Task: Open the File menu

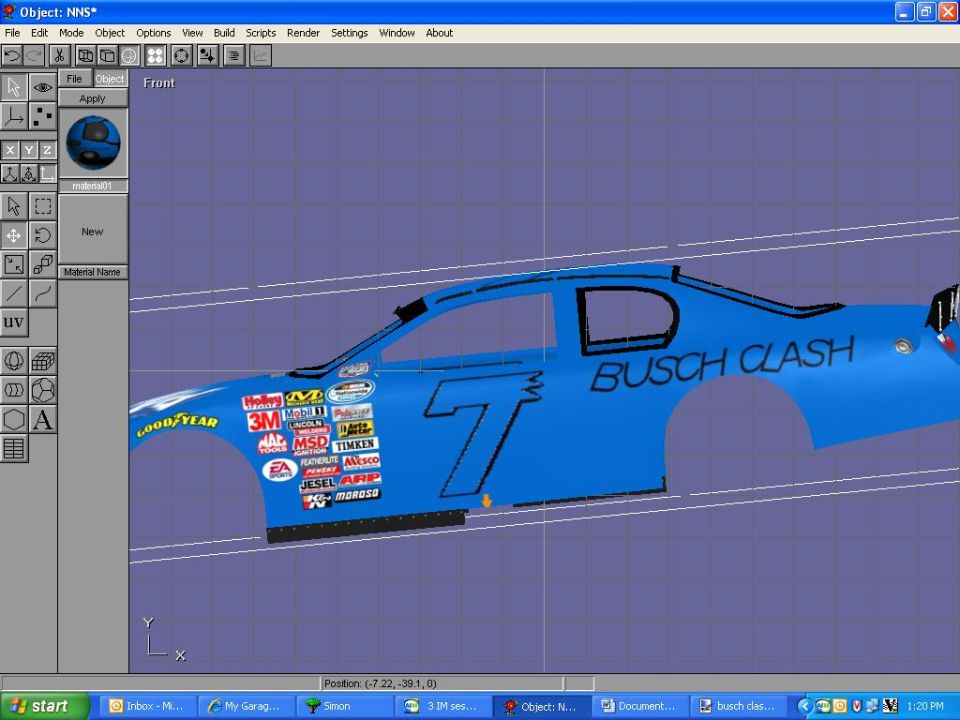Action: (x=12, y=33)
